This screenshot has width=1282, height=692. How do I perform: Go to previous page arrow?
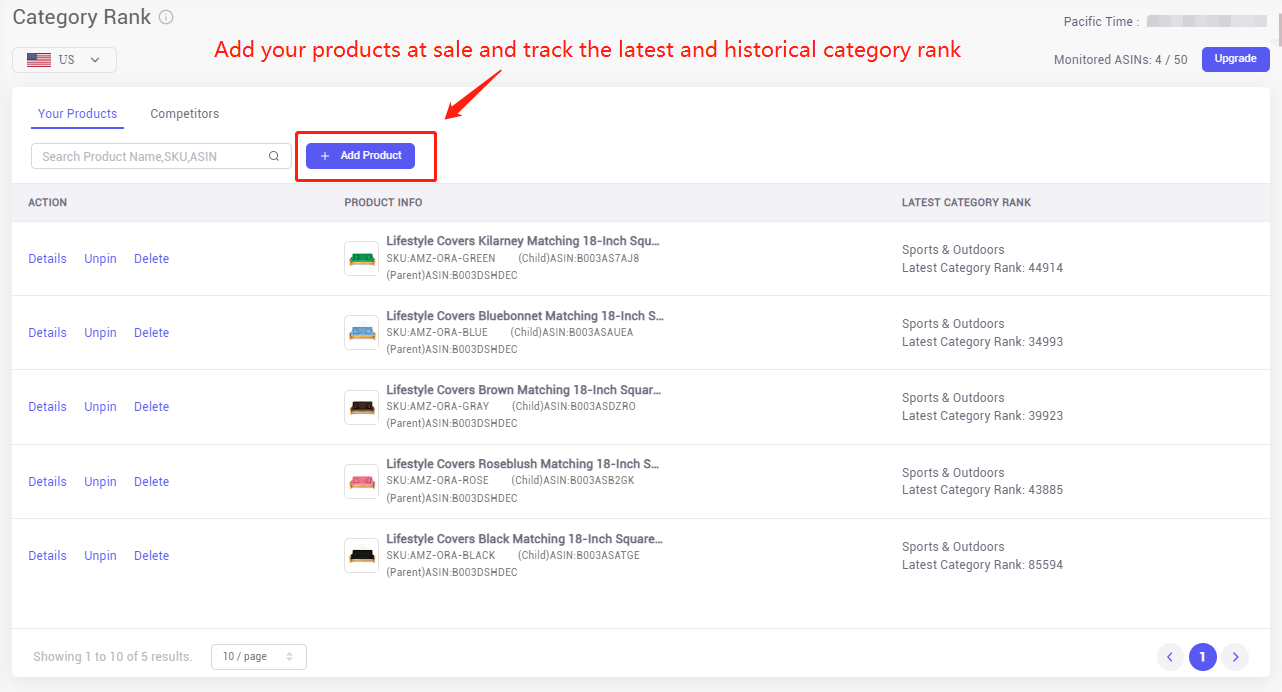tap(1170, 657)
